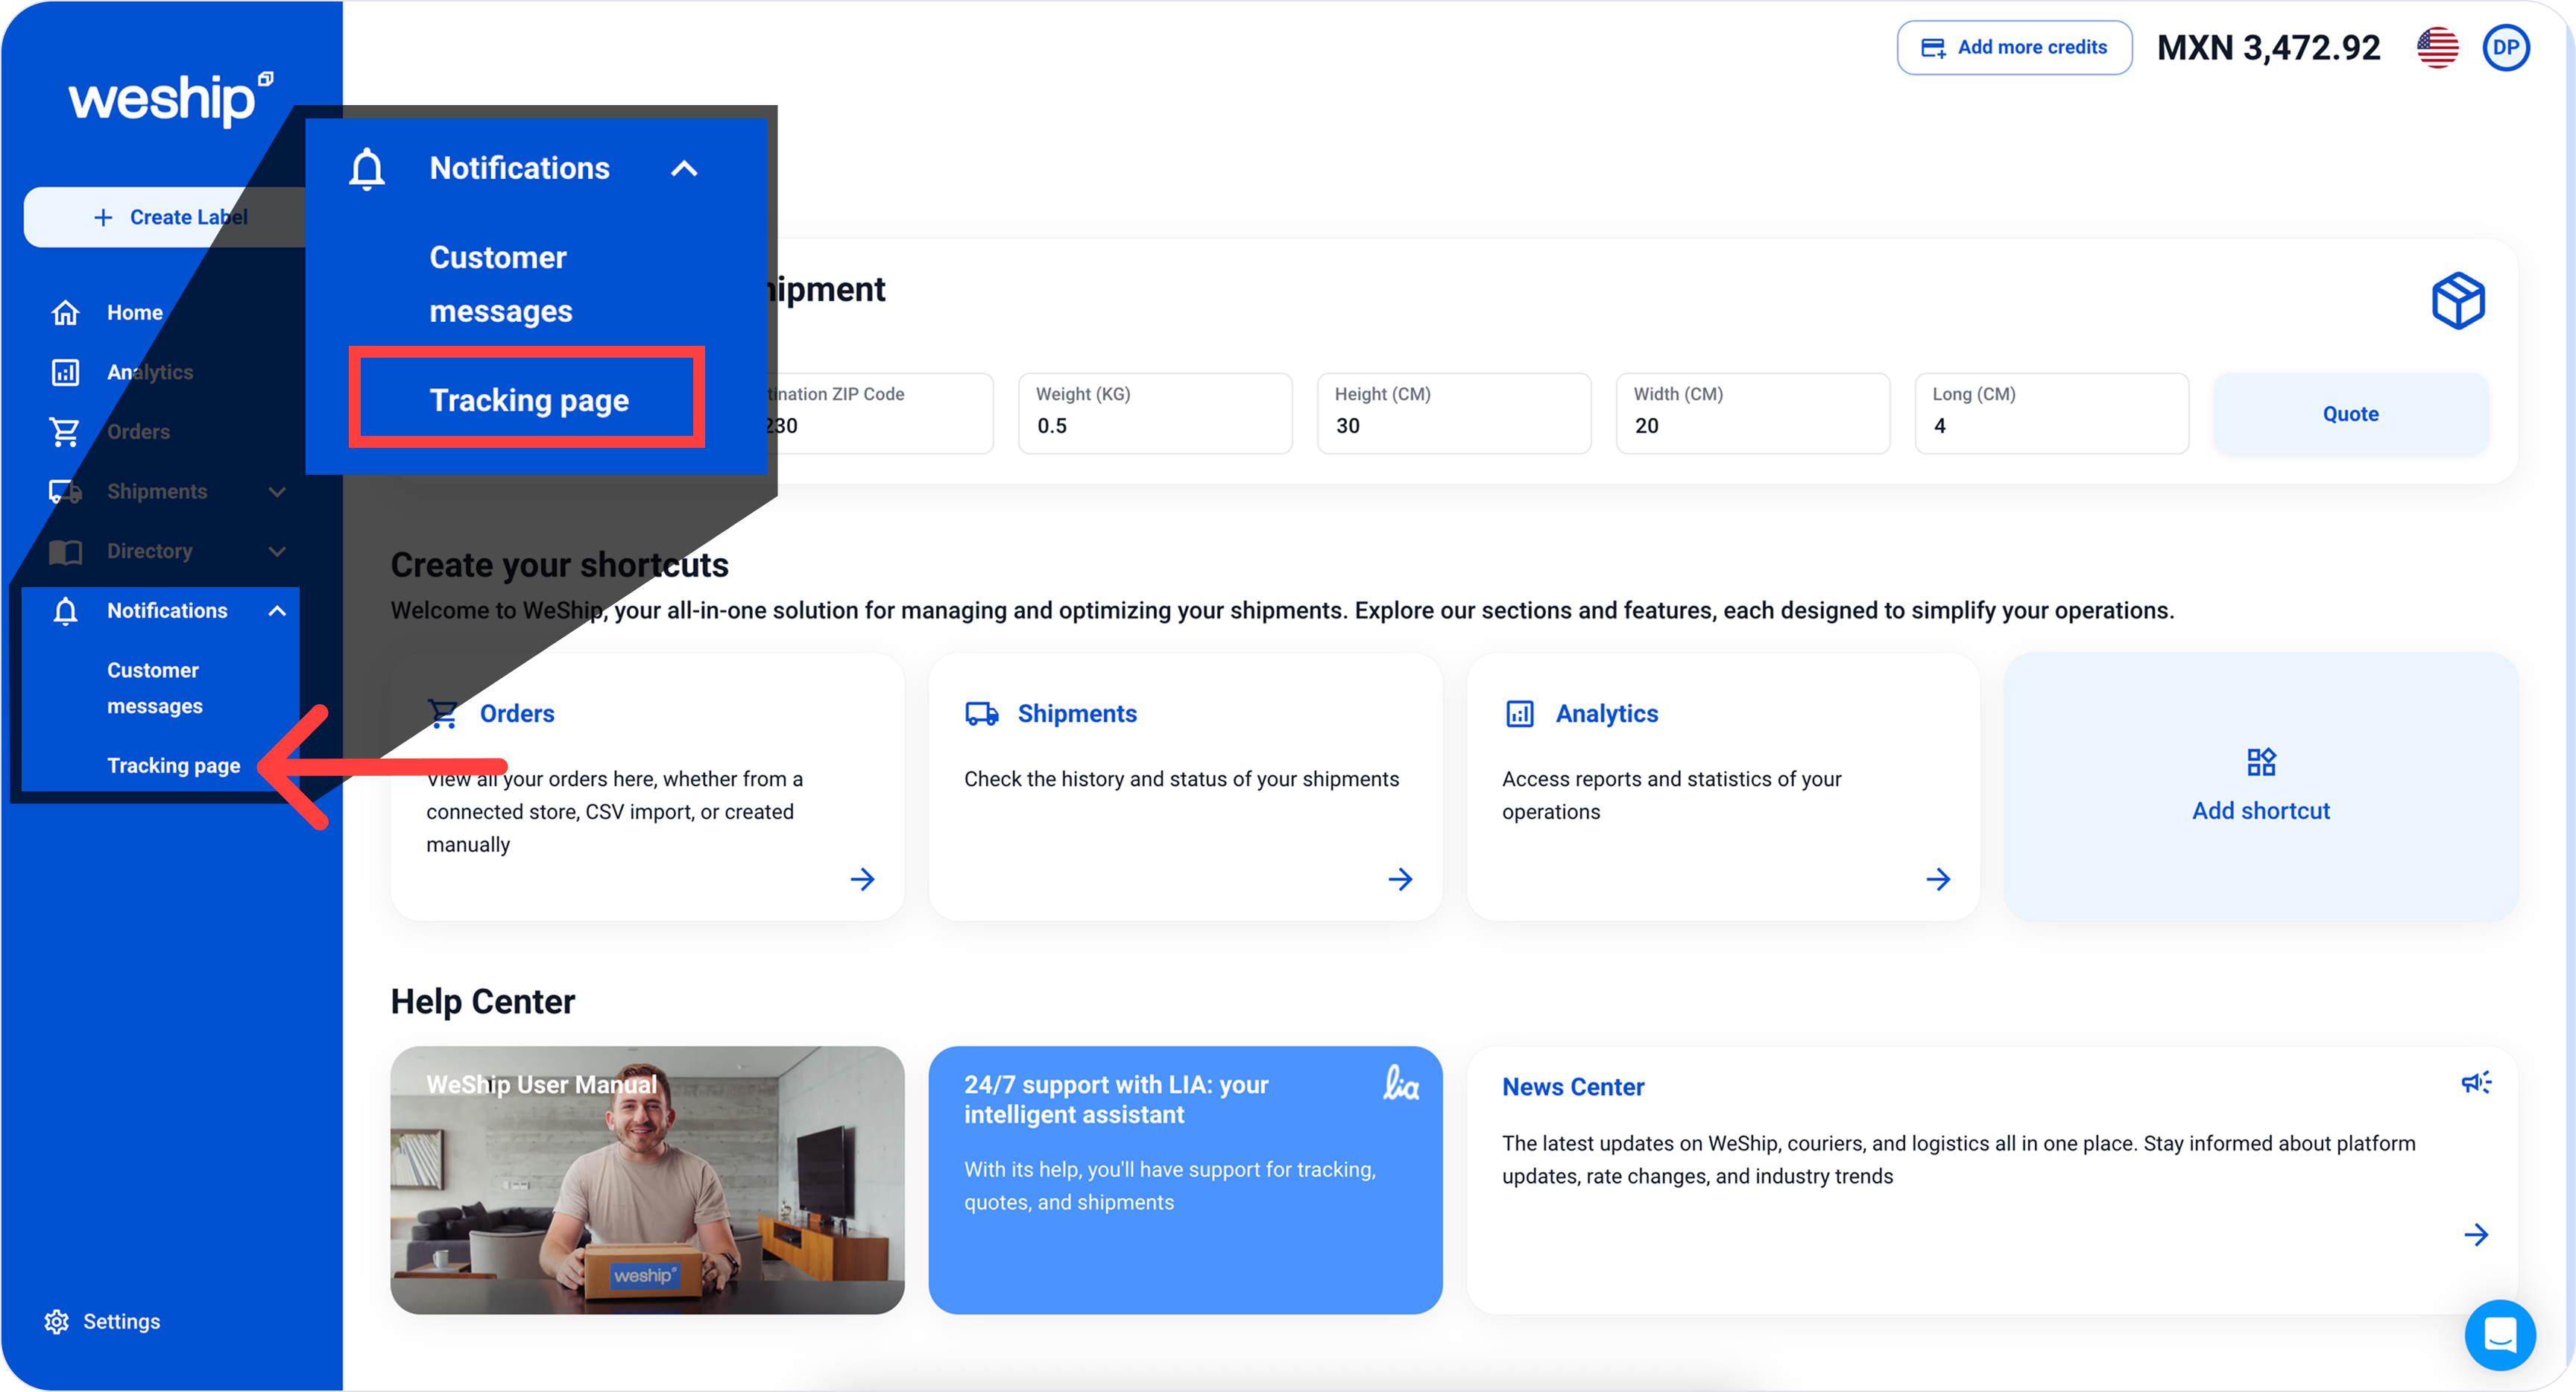Image resolution: width=2576 pixels, height=1392 pixels.
Task: Click the arrow on Orders shortcut card
Action: click(862, 879)
